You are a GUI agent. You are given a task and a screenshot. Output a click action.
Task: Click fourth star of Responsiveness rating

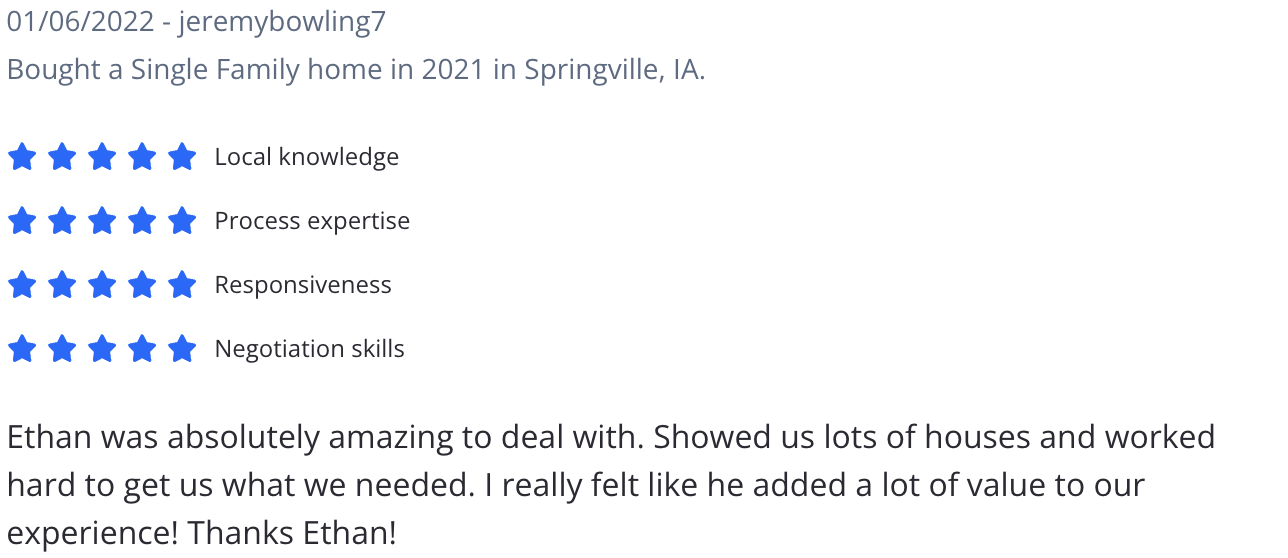click(142, 285)
